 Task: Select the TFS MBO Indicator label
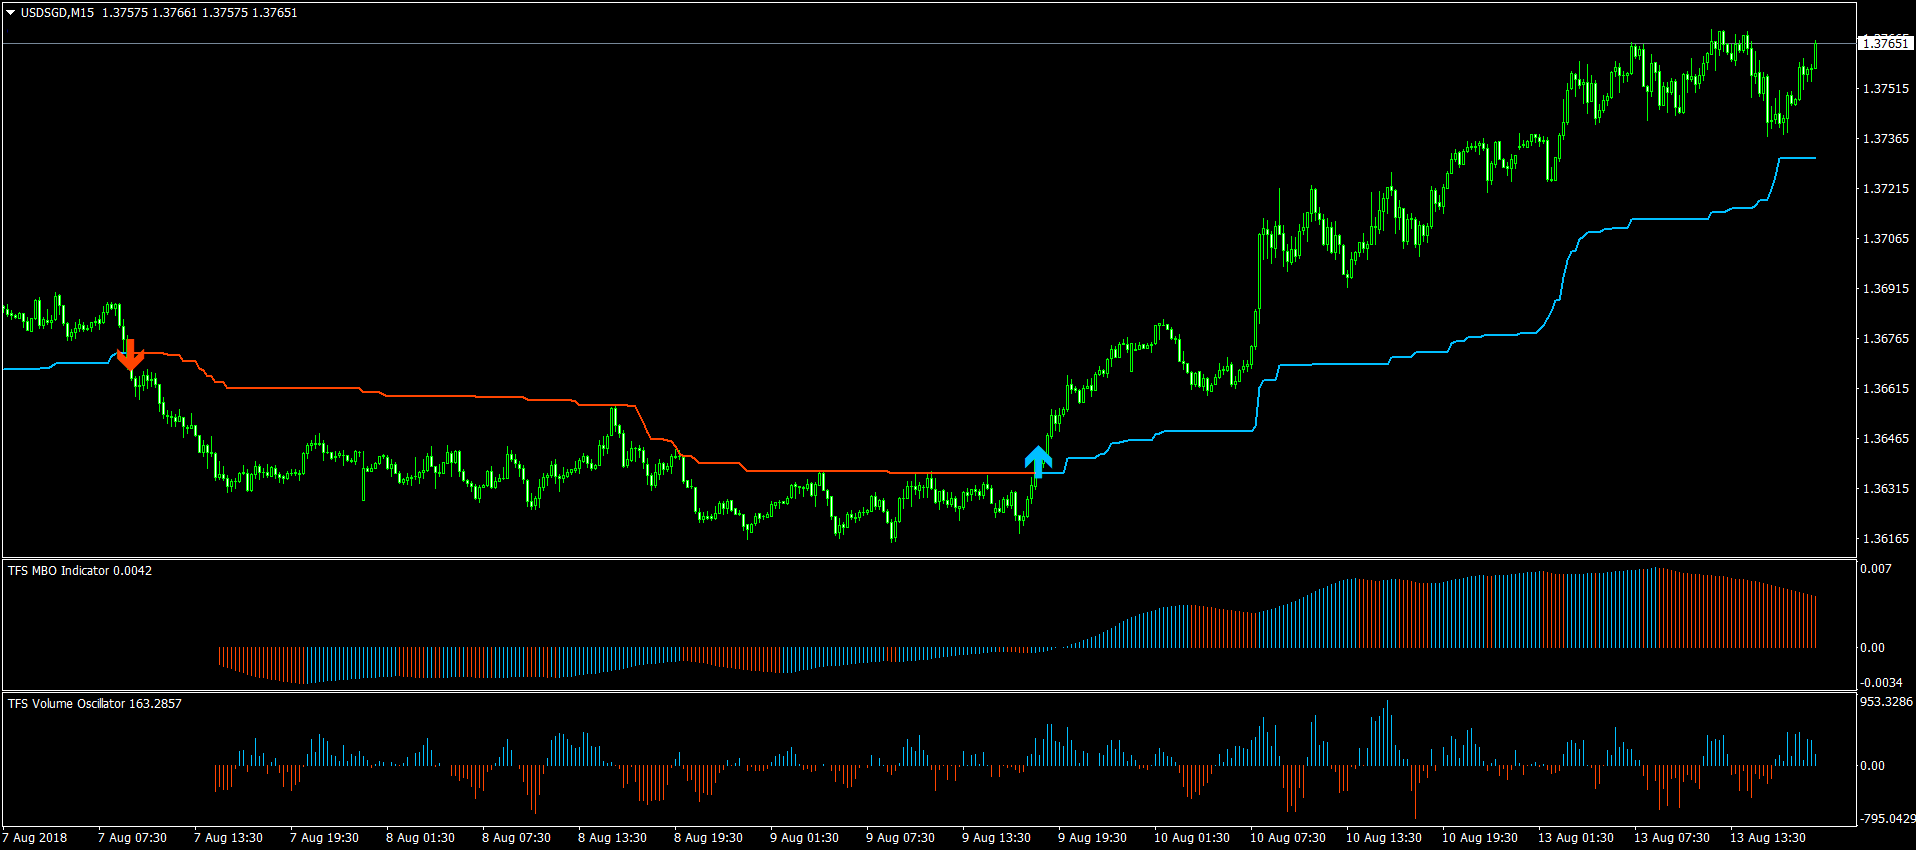[80, 571]
